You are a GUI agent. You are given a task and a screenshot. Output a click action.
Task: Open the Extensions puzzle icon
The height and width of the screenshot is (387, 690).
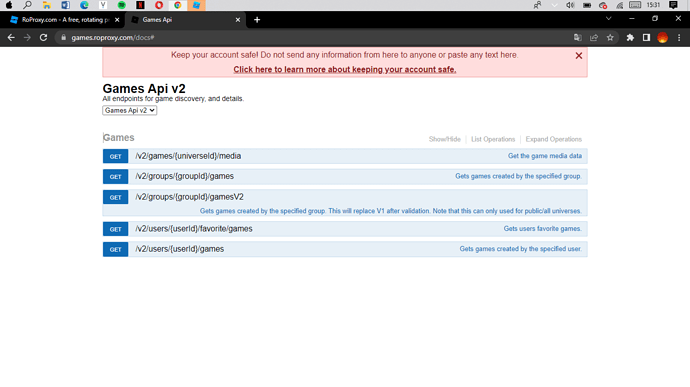[630, 37]
